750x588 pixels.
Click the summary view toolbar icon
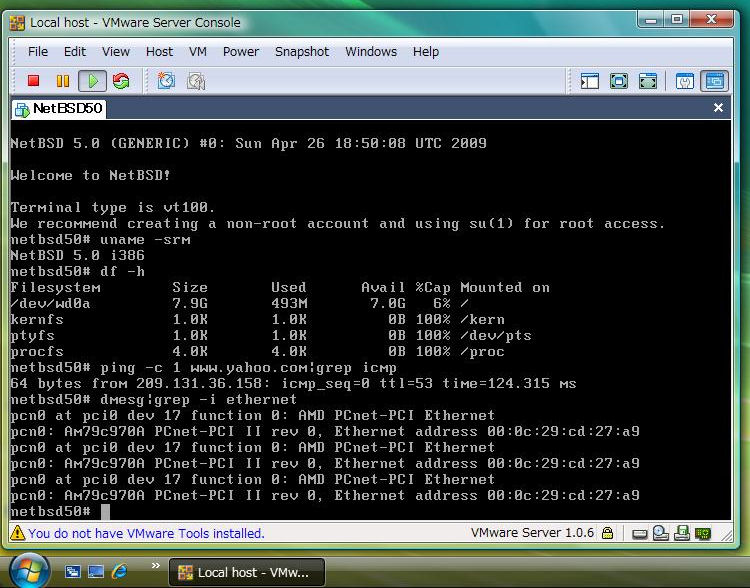point(684,81)
